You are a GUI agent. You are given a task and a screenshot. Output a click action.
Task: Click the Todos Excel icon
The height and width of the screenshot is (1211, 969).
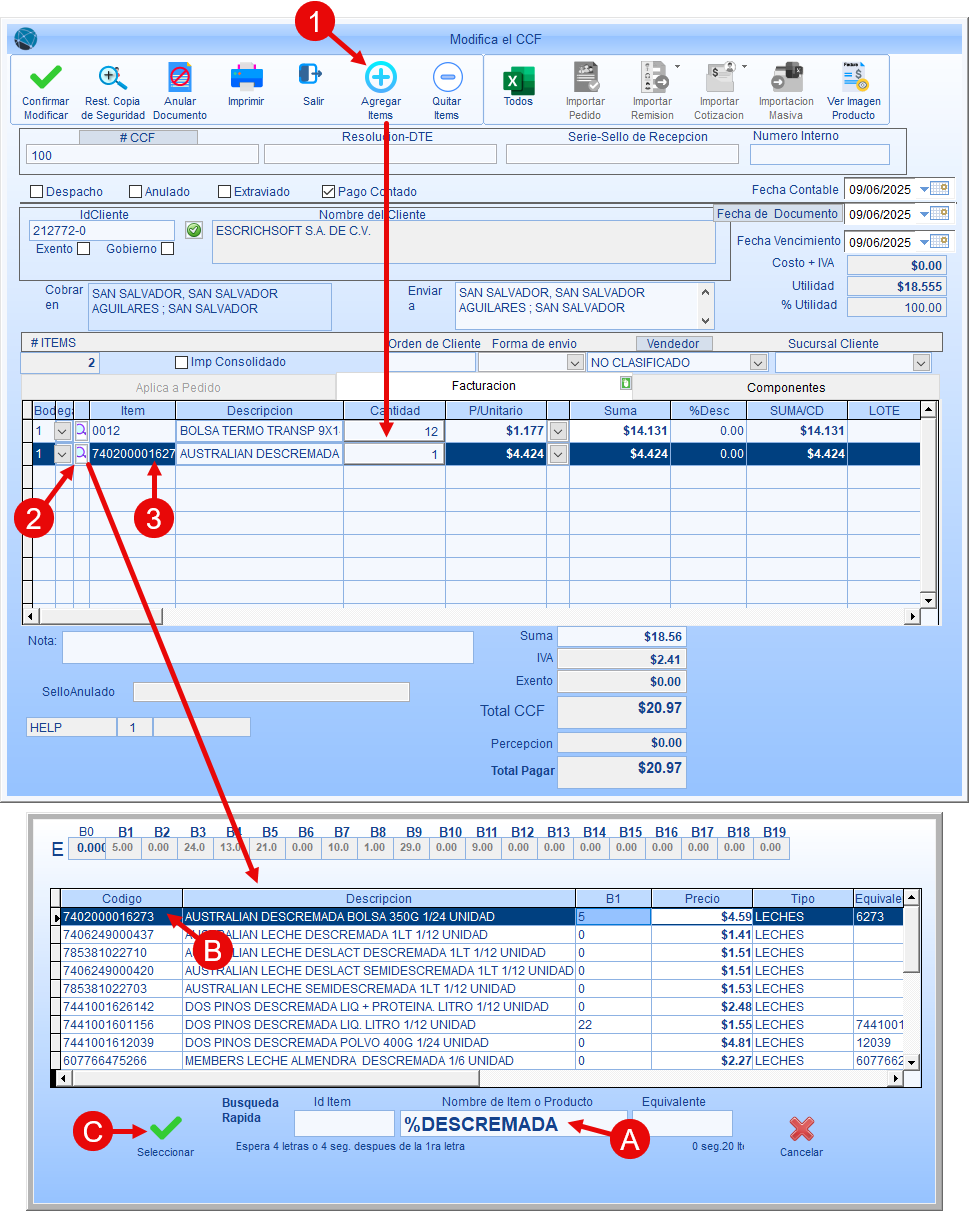(x=518, y=79)
